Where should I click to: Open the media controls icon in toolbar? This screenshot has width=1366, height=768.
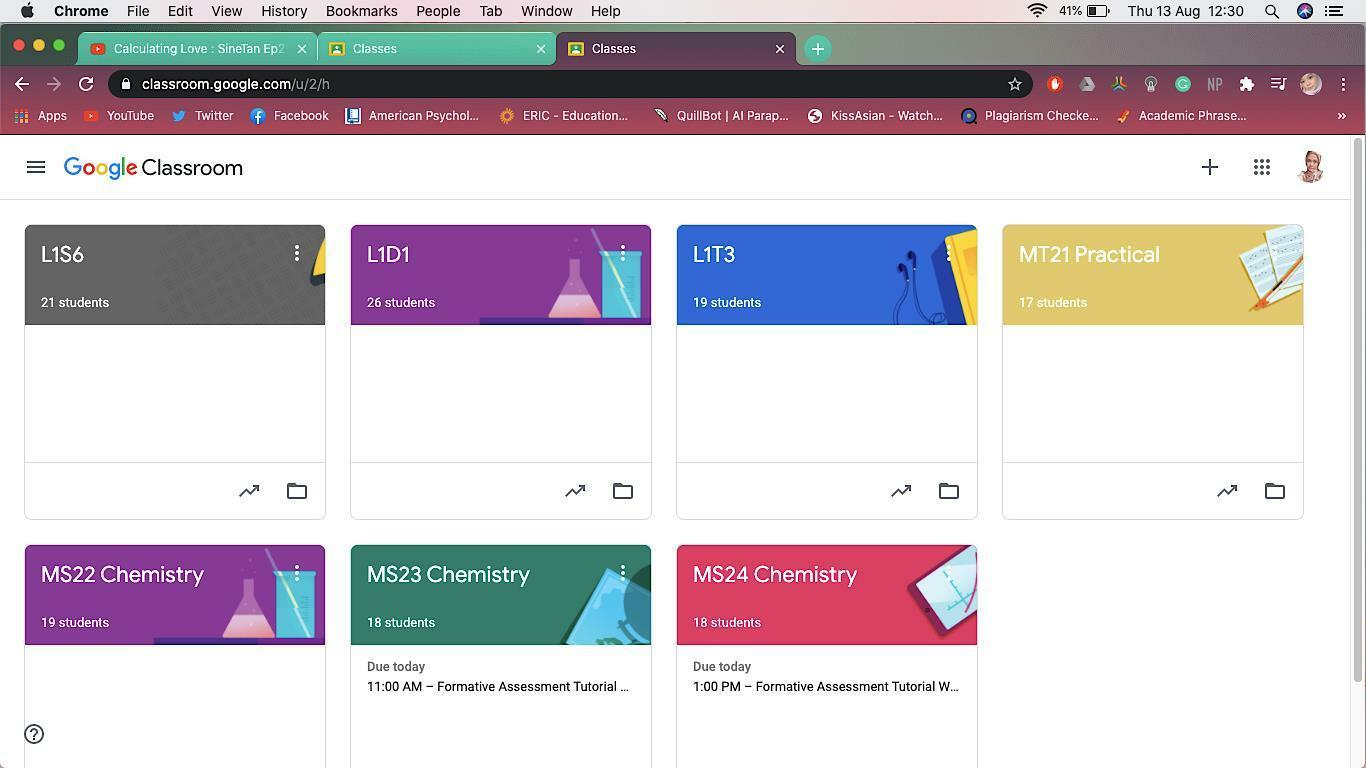click(x=1278, y=84)
